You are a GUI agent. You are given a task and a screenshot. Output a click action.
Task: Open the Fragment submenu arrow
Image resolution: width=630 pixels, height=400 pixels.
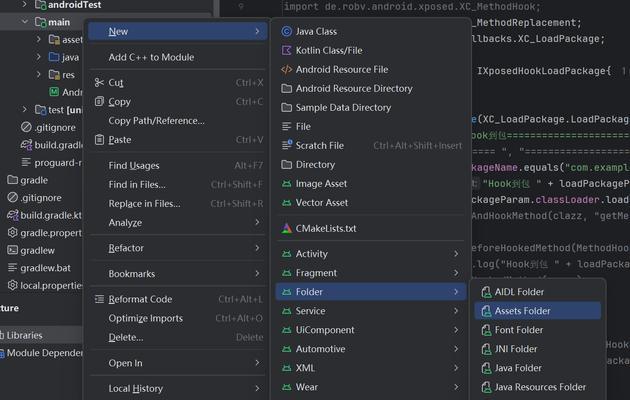456,273
